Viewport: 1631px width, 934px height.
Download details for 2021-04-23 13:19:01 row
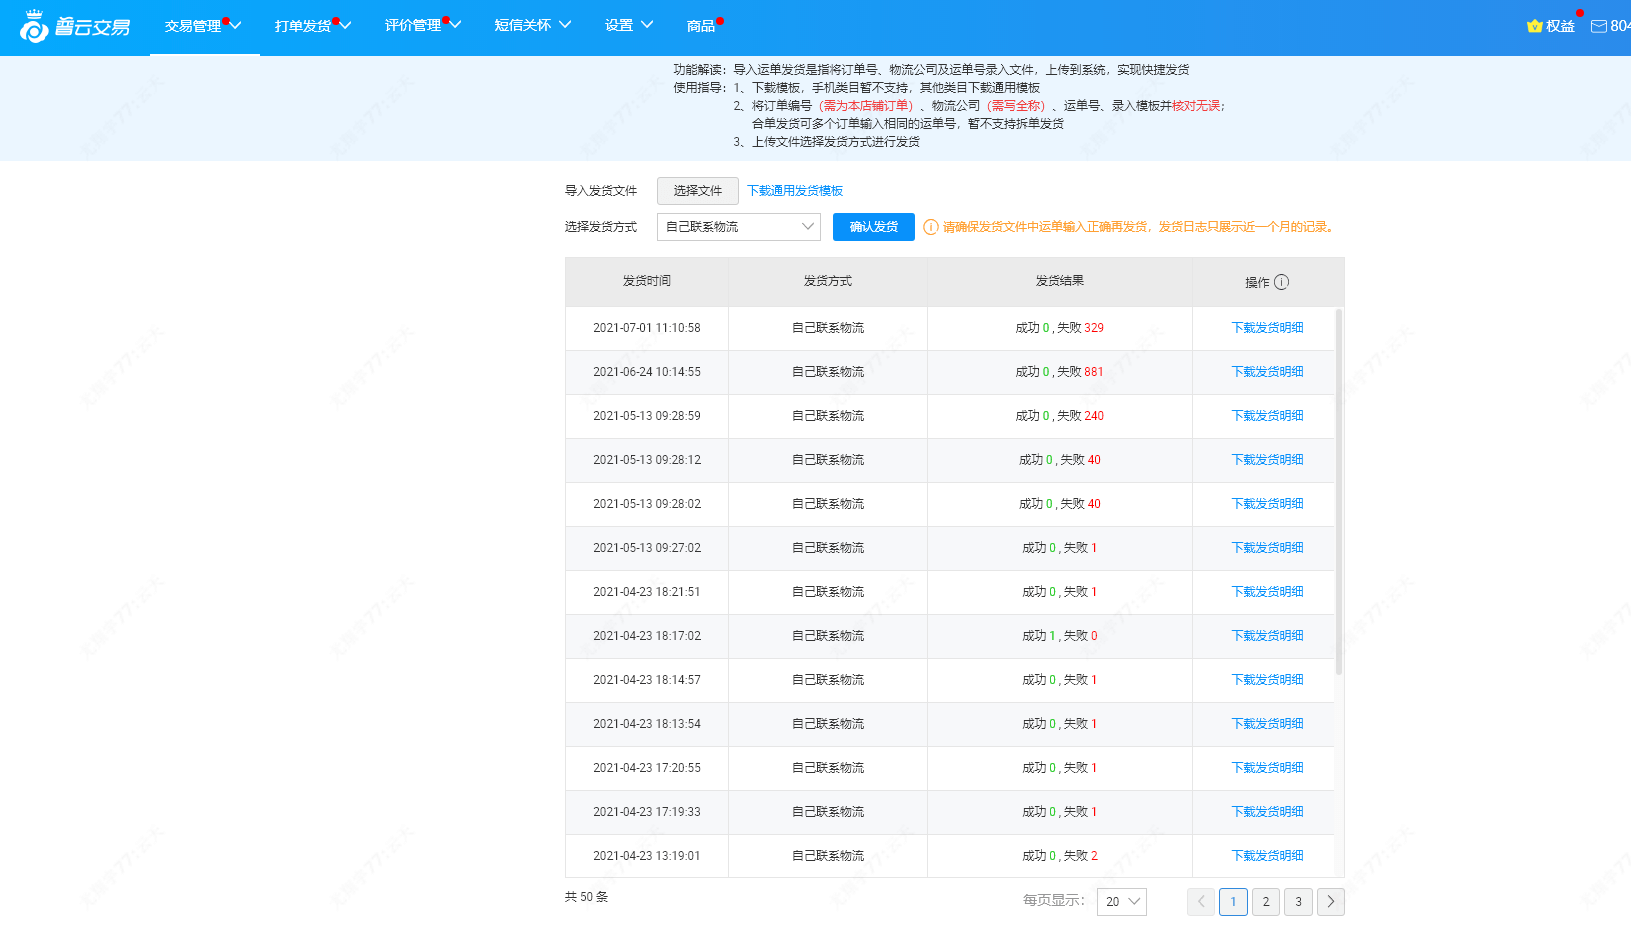click(1267, 856)
